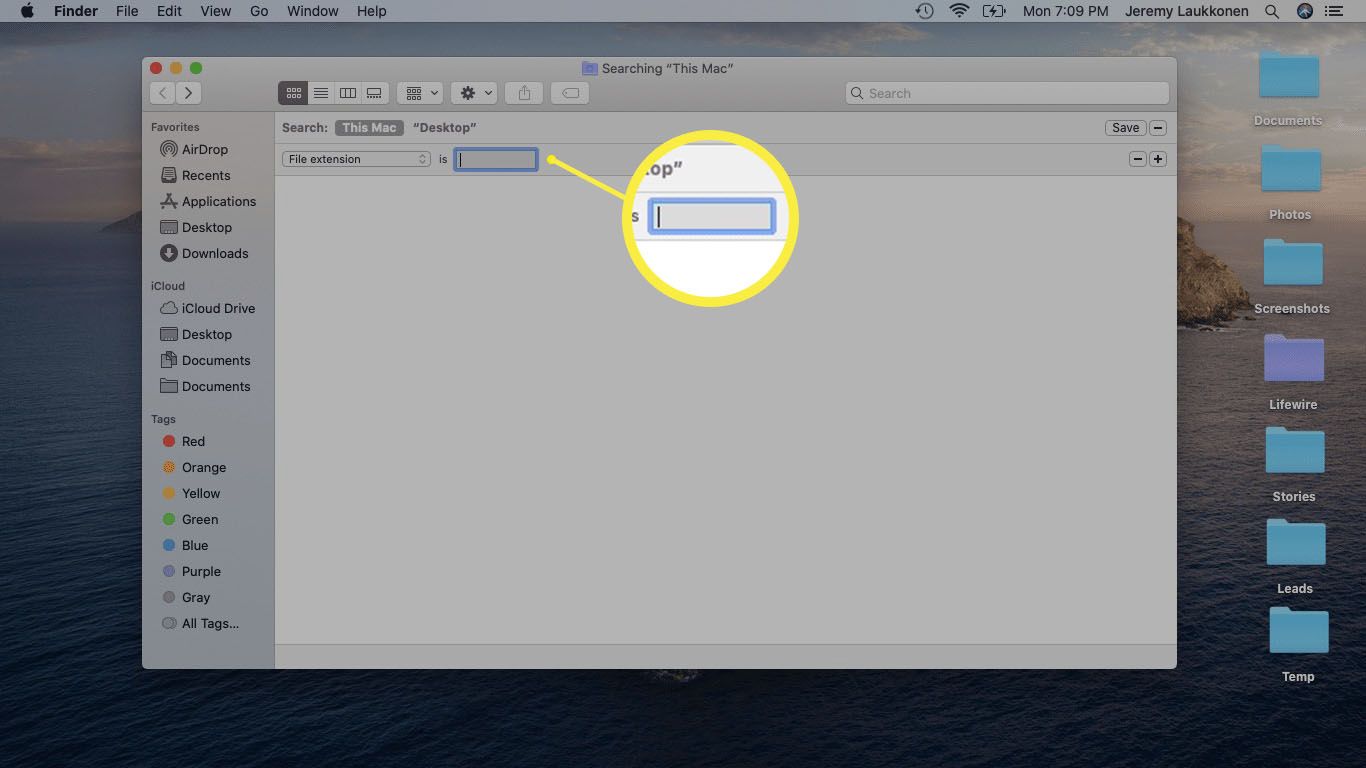Viewport: 1366px width, 768px height.
Task: Open the group-by arrangement dropdown
Action: click(419, 93)
